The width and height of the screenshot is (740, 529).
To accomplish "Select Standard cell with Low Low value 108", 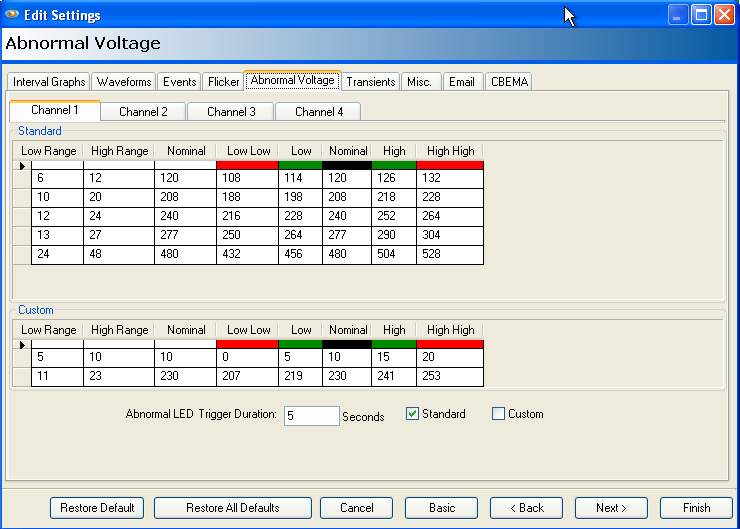I will pyautogui.click(x=247, y=179).
